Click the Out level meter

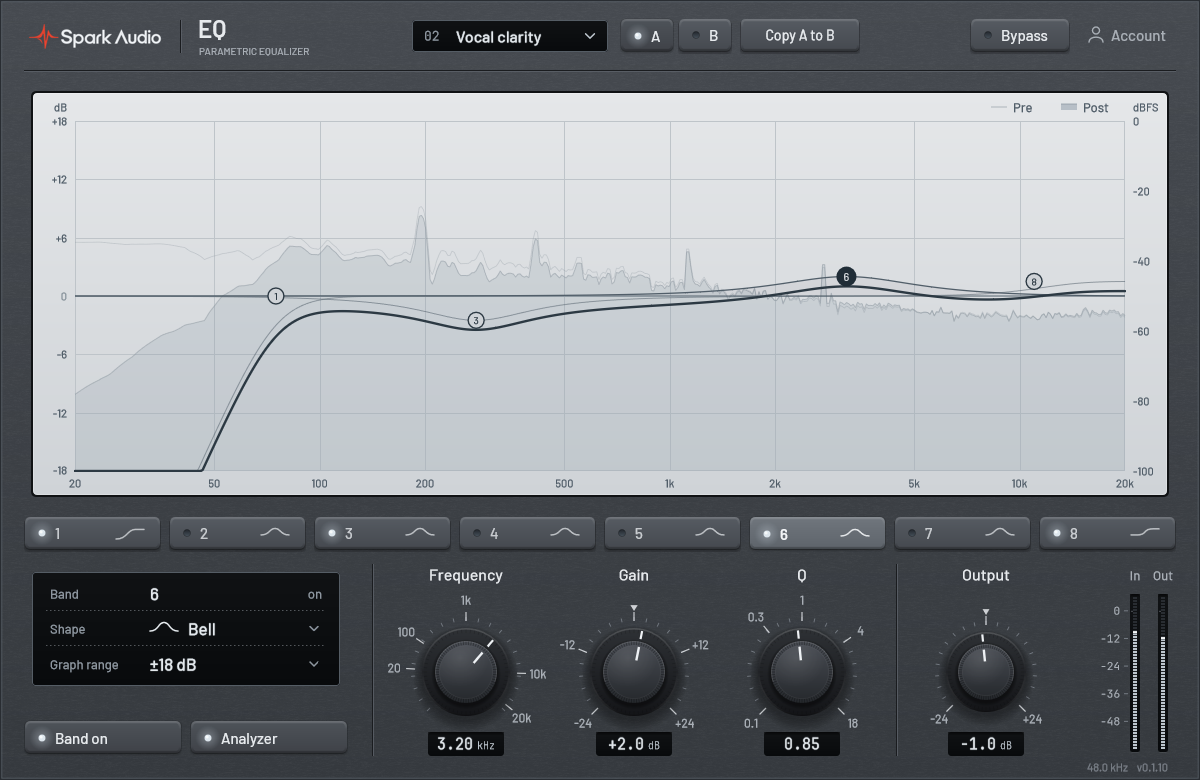(1163, 672)
